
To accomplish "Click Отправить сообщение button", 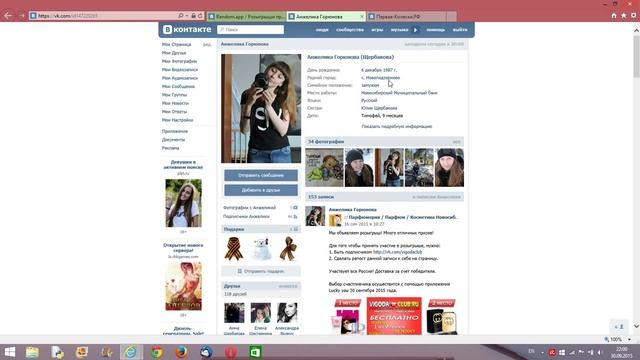I will coord(261,176).
